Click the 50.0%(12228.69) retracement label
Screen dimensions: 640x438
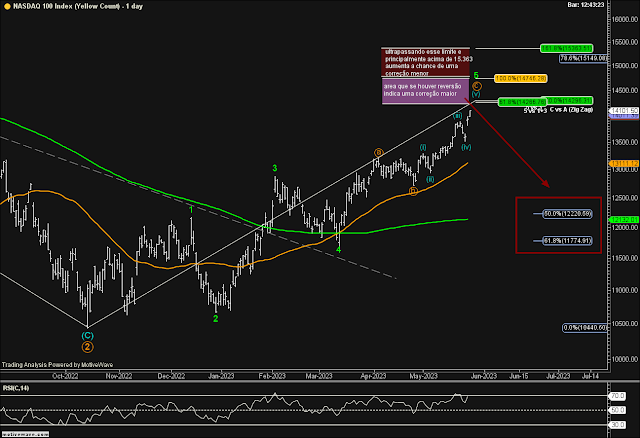[x=567, y=213]
